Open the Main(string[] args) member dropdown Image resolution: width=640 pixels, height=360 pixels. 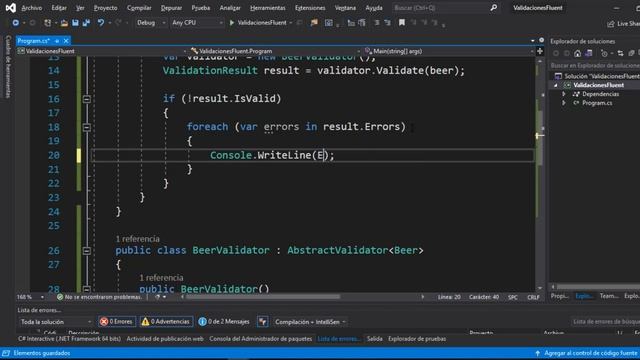point(449,51)
